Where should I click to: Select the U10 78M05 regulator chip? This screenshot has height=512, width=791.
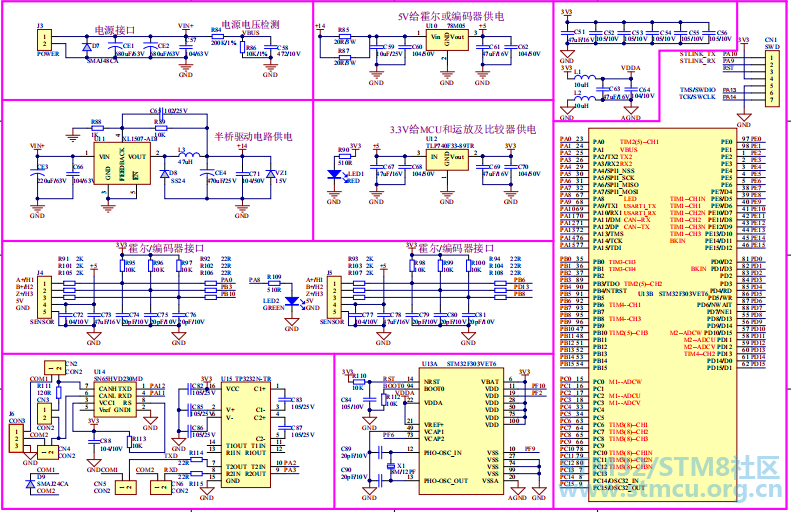click(x=447, y=40)
